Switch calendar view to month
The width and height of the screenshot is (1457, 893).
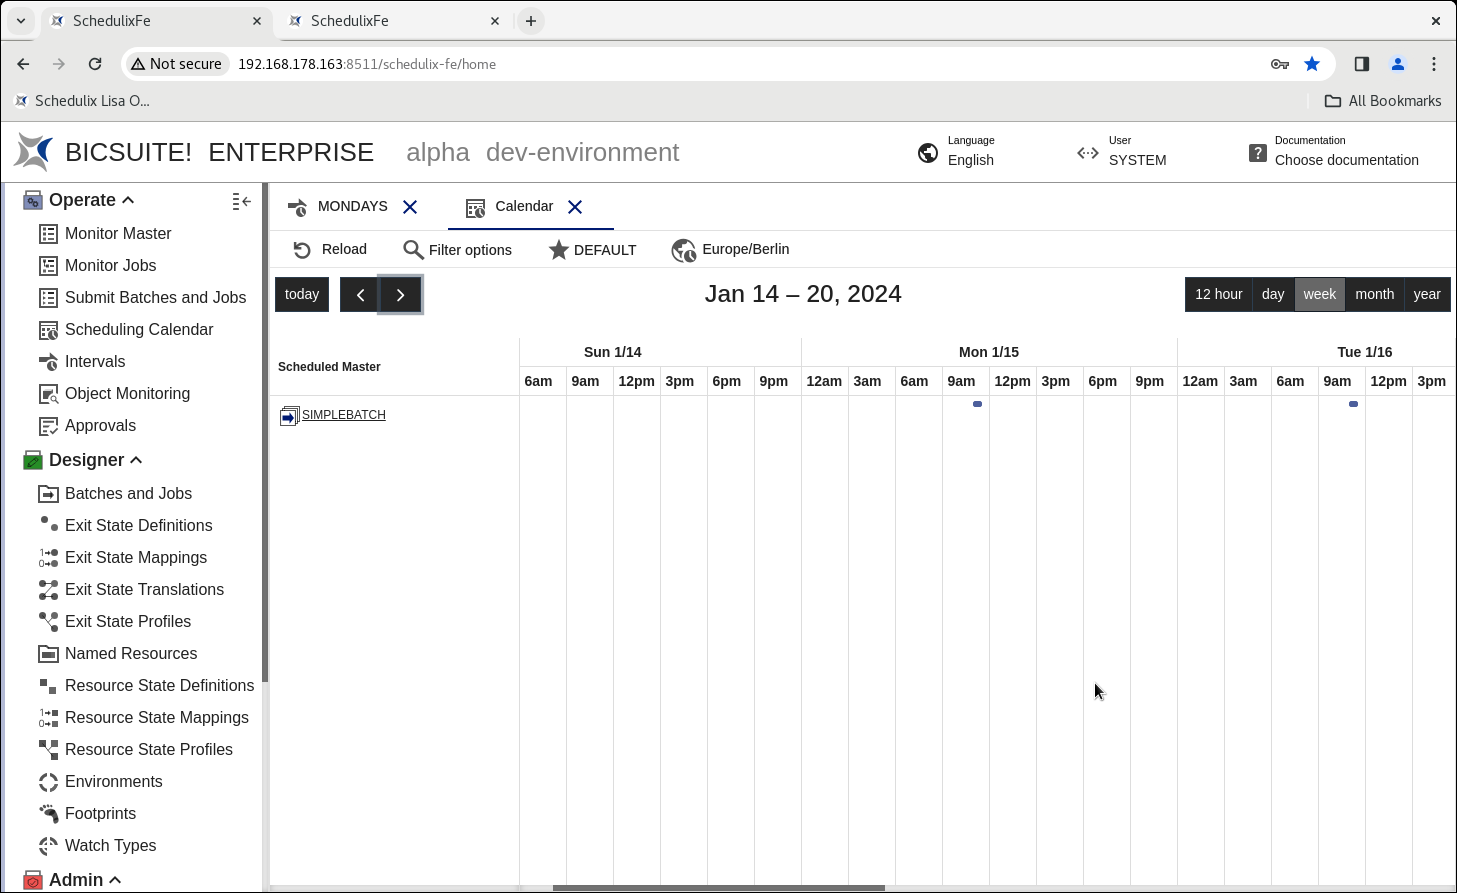point(1374,294)
